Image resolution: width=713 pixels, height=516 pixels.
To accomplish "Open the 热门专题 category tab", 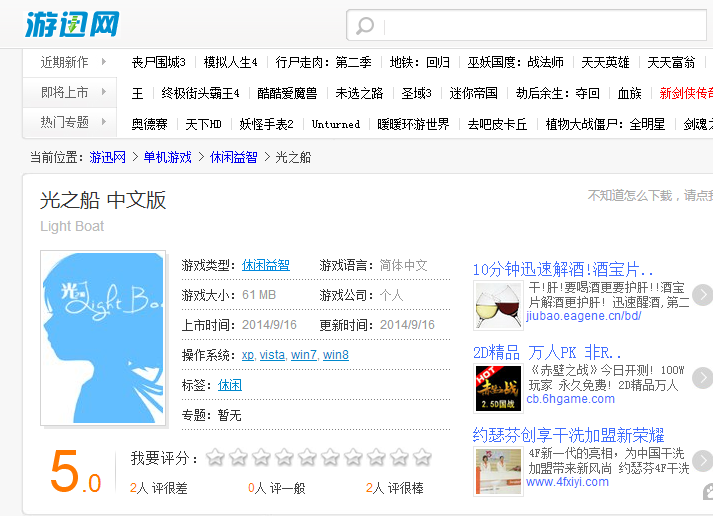I will [64, 122].
